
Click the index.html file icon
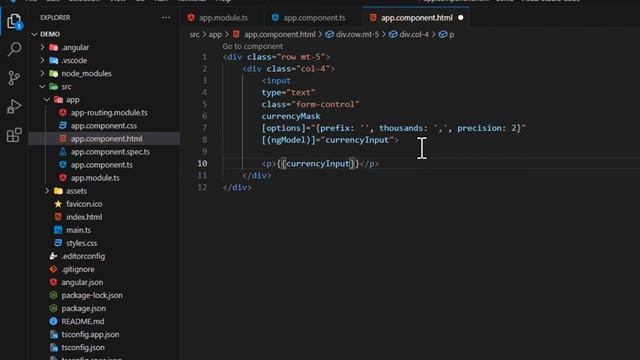click(58, 217)
